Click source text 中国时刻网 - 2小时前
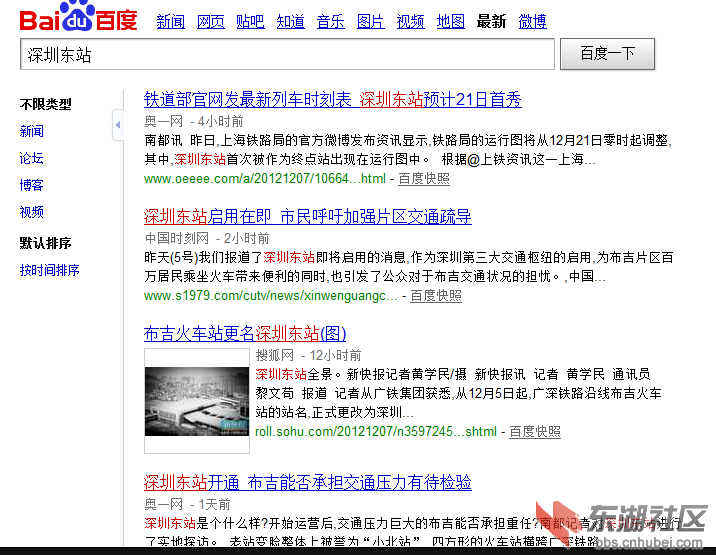This screenshot has width=716, height=555. coord(207,238)
